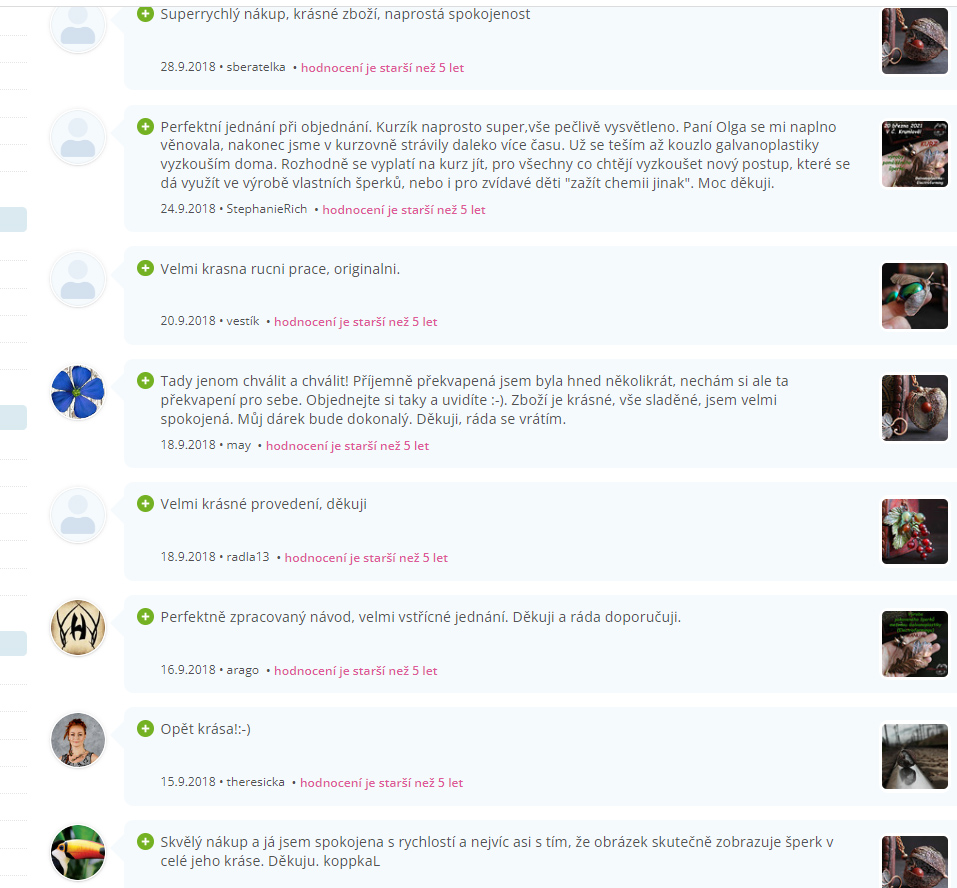This screenshot has width=957, height=888.
Task: Click the username sberatelka
Action: click(x=256, y=67)
